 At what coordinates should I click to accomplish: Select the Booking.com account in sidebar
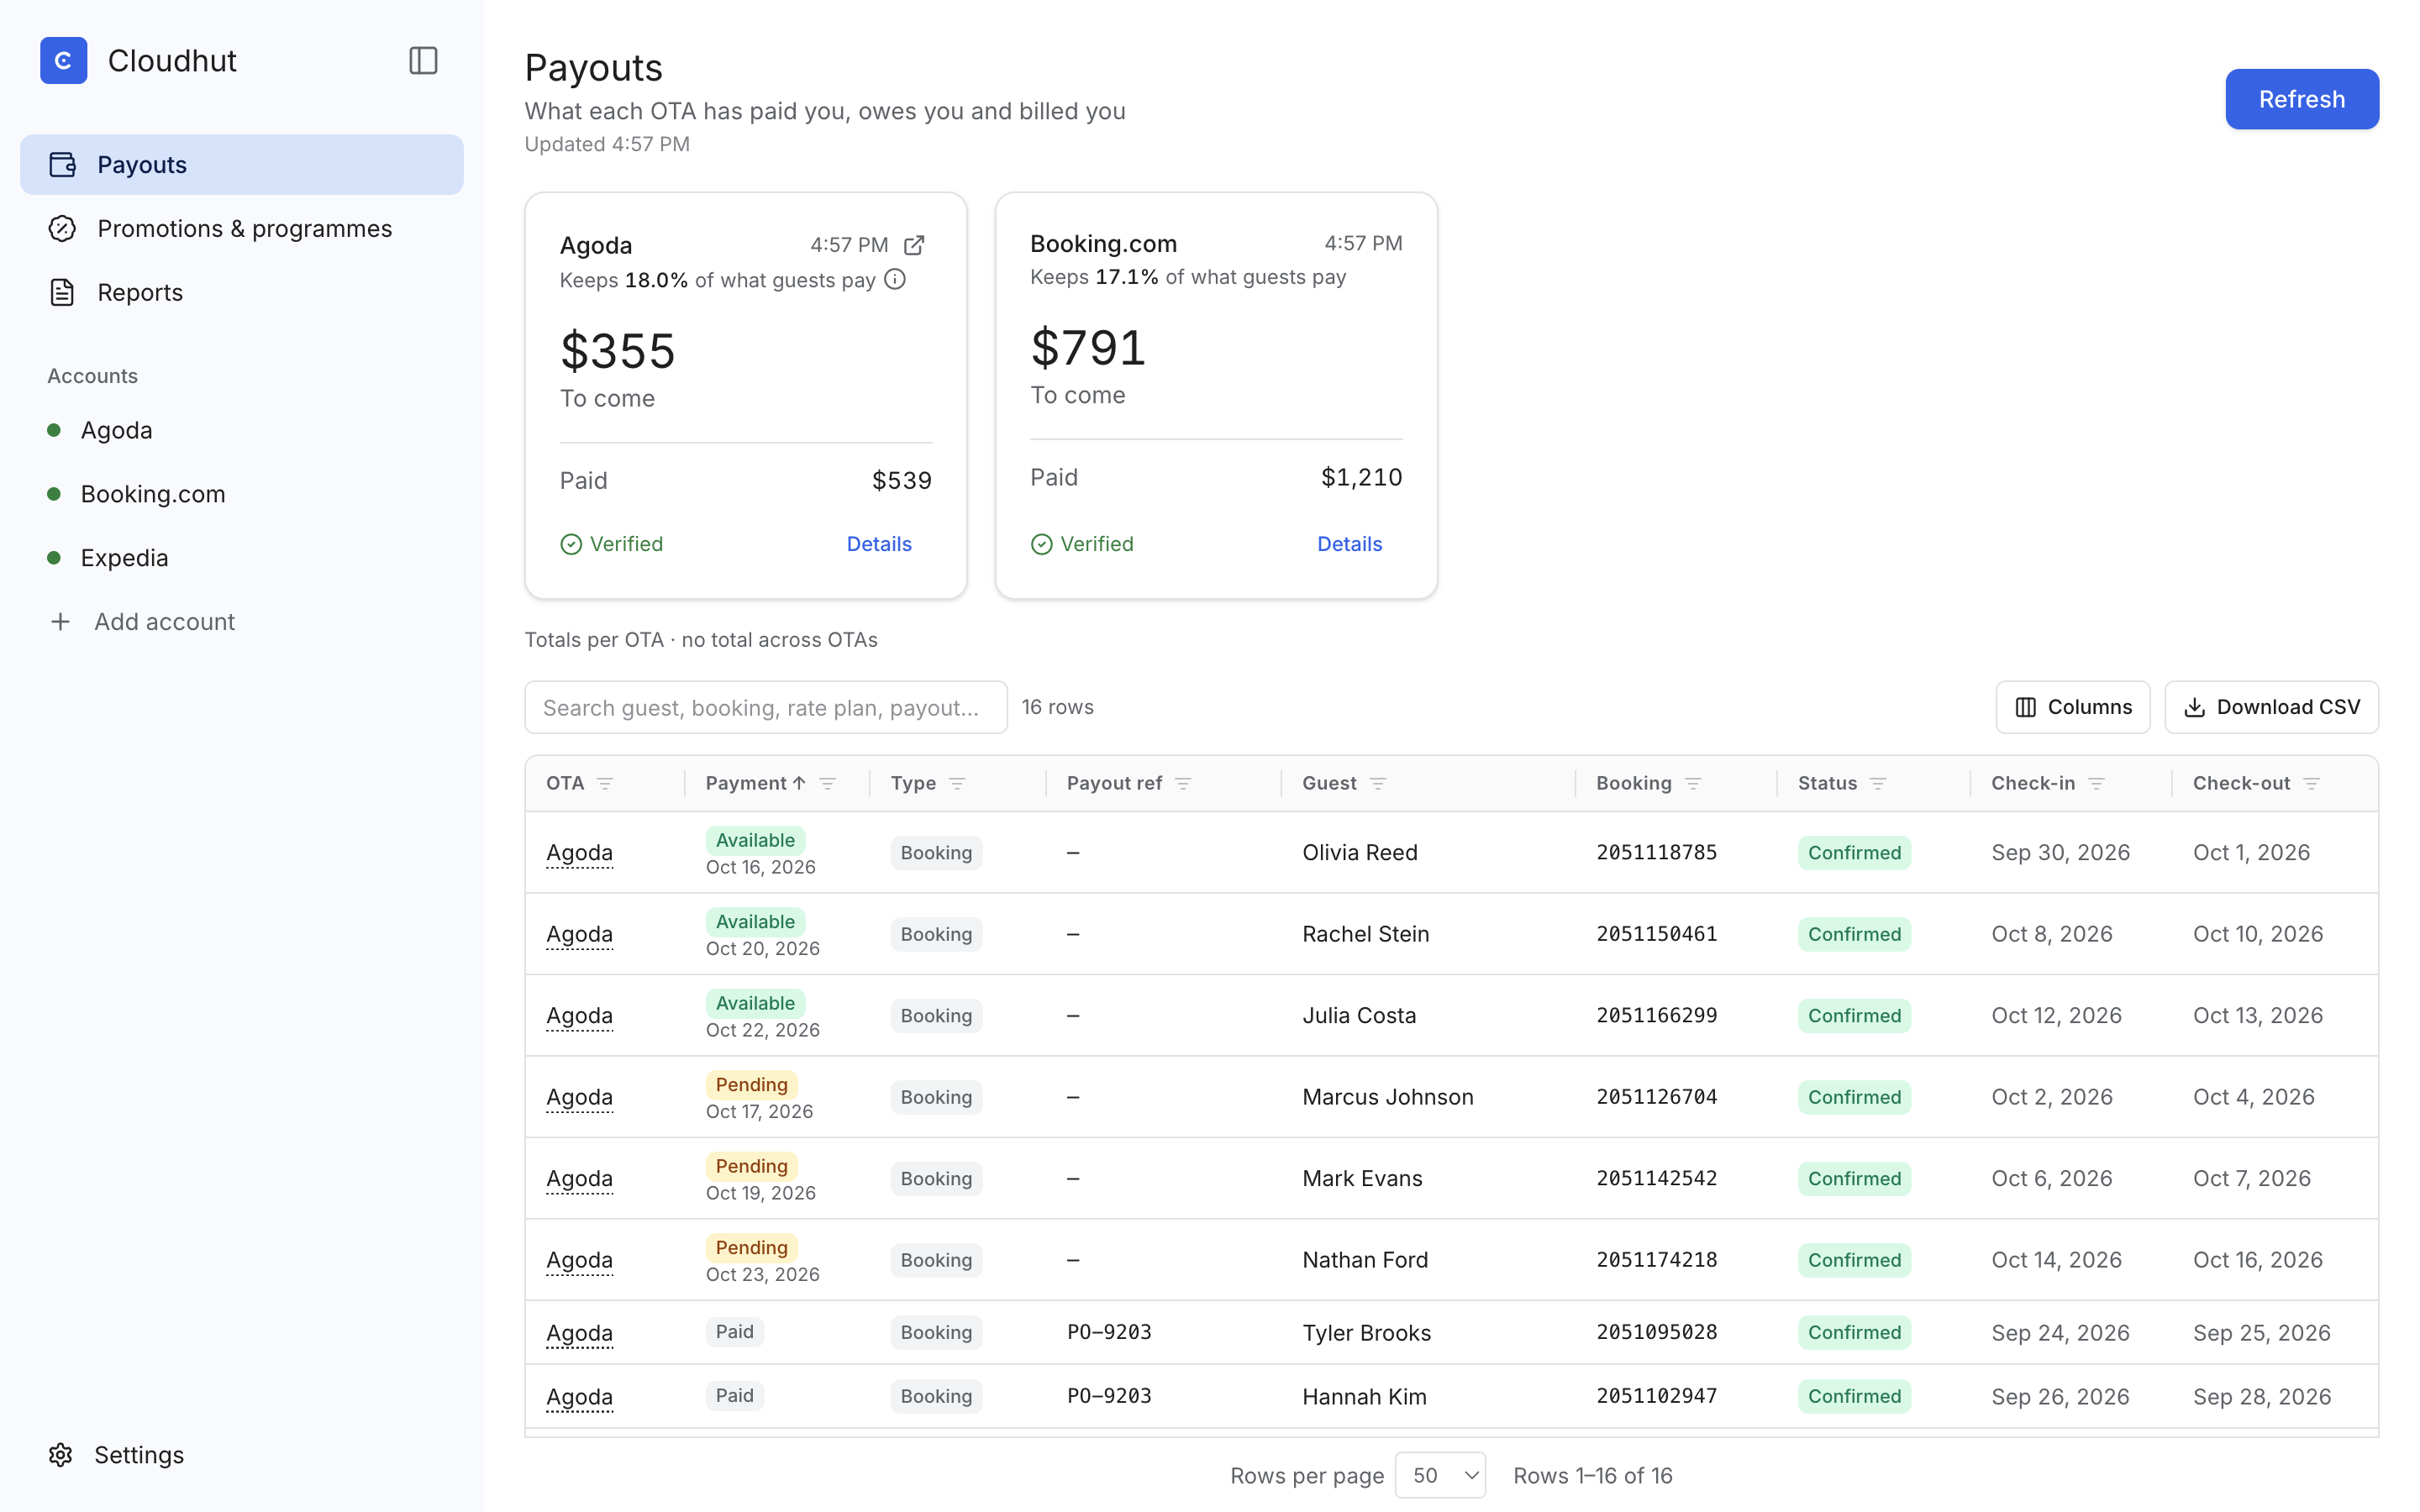coord(153,494)
